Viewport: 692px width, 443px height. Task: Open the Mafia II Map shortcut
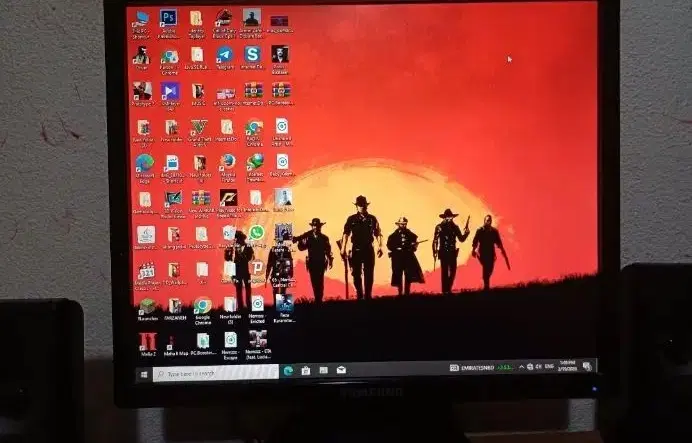click(x=175, y=345)
